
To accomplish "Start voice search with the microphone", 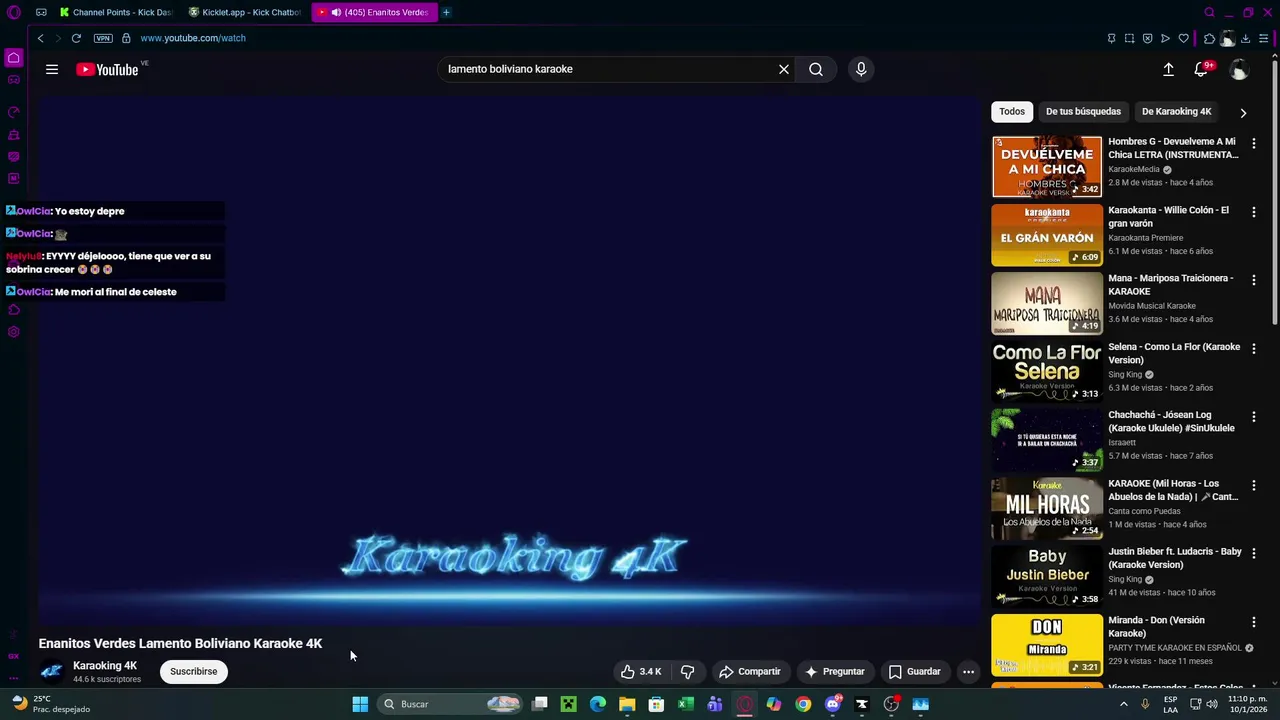I will coord(861,69).
